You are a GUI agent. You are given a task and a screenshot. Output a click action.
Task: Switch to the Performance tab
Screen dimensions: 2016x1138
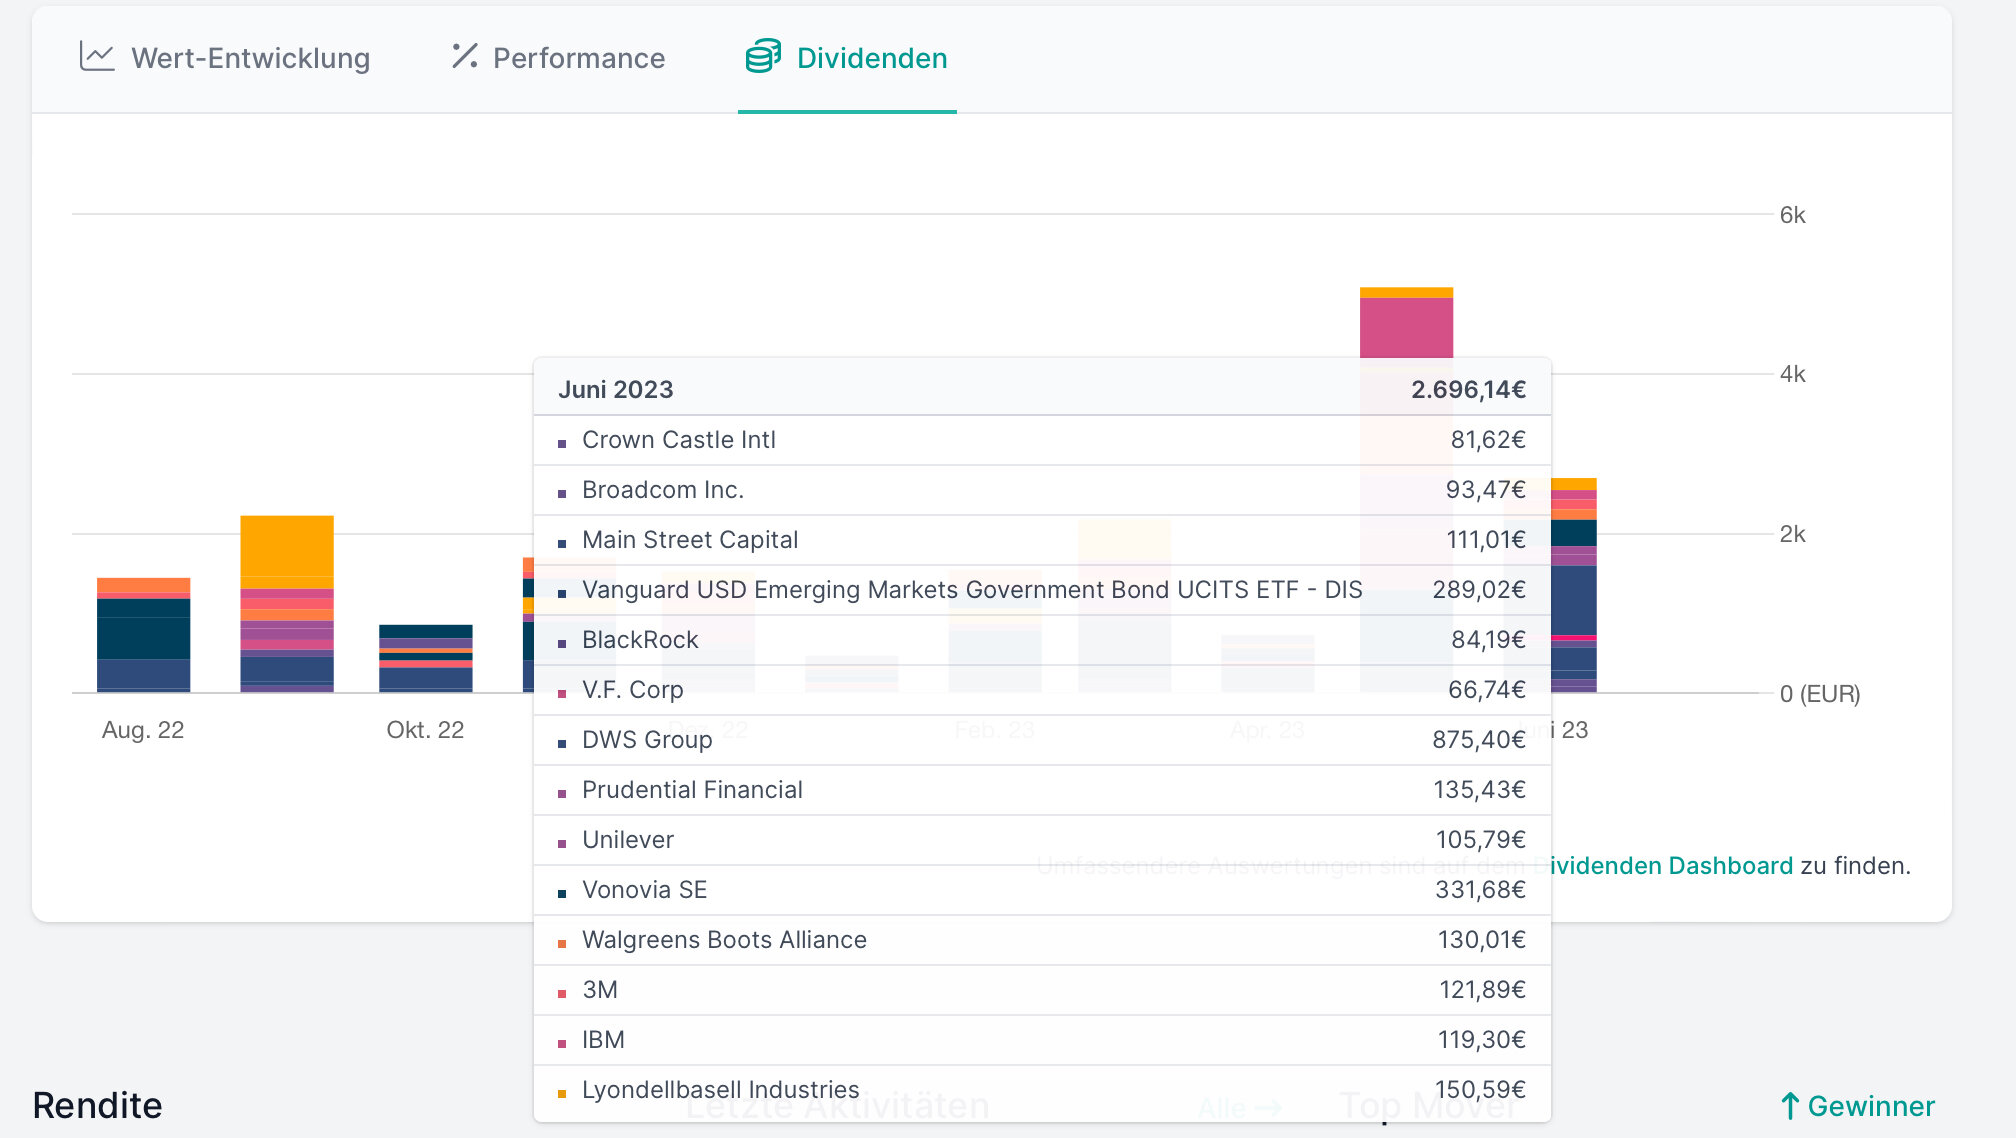point(578,58)
